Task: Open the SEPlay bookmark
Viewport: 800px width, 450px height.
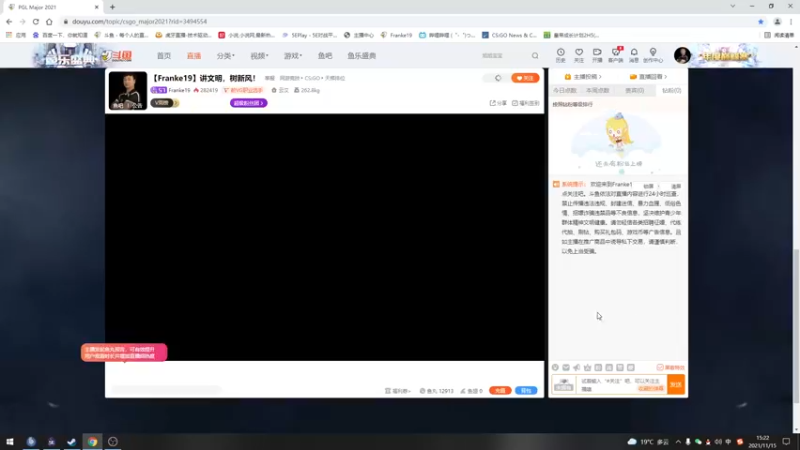Action: [310, 35]
